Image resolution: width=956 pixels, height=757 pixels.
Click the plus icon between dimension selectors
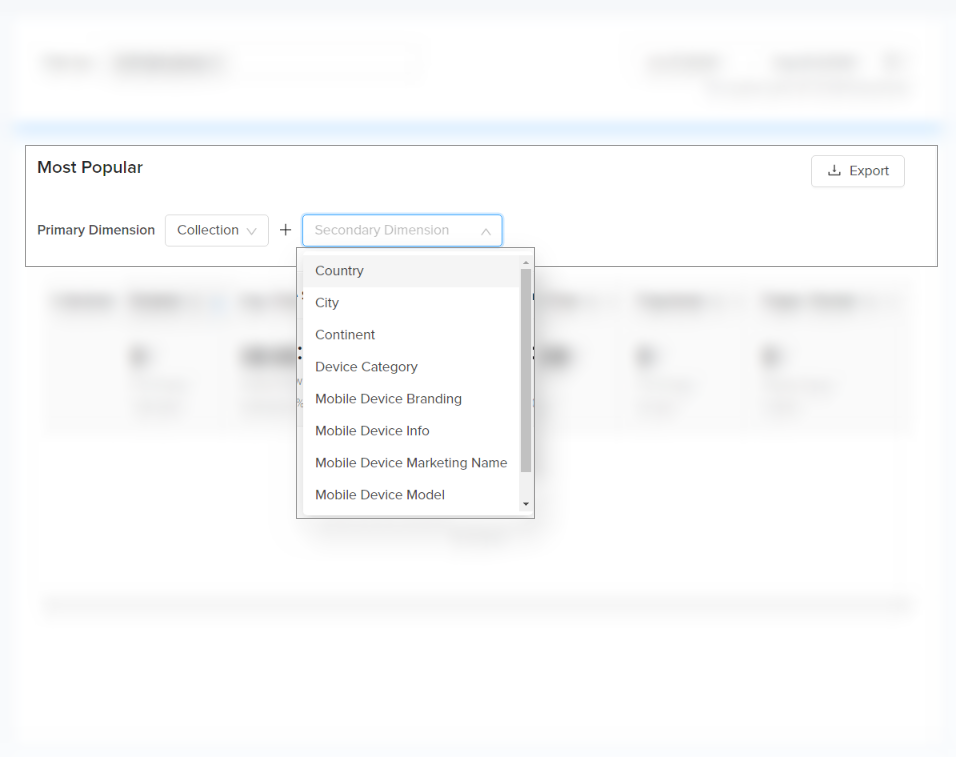pos(285,230)
